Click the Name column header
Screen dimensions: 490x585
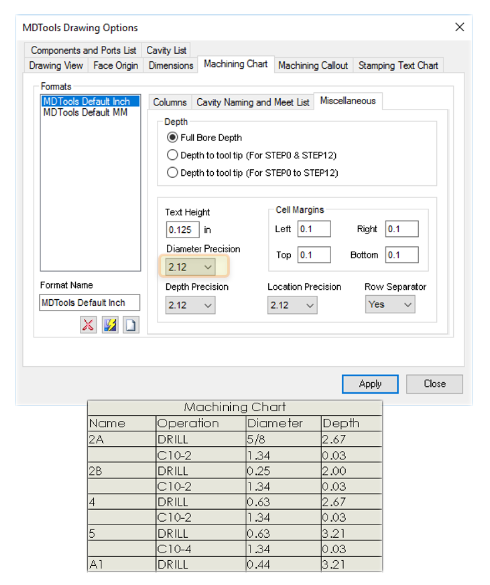pyautogui.click(x=122, y=423)
